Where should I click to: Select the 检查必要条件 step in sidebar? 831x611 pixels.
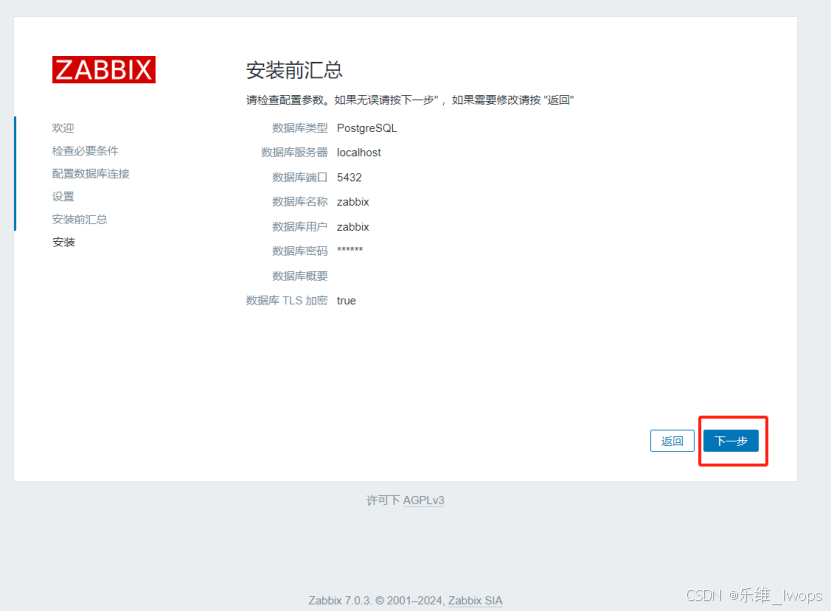click(x=85, y=151)
